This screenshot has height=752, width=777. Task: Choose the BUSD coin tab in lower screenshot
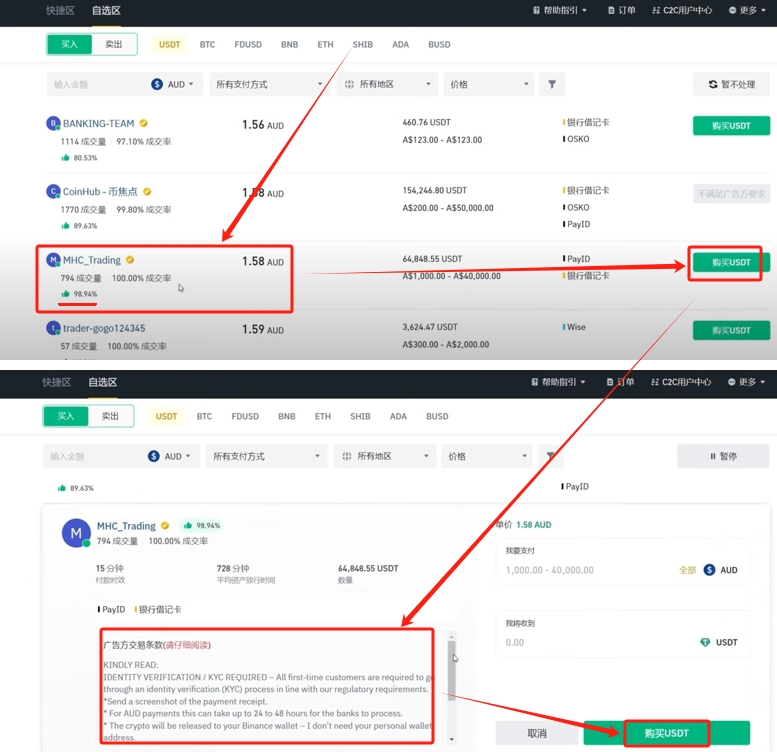pos(437,416)
